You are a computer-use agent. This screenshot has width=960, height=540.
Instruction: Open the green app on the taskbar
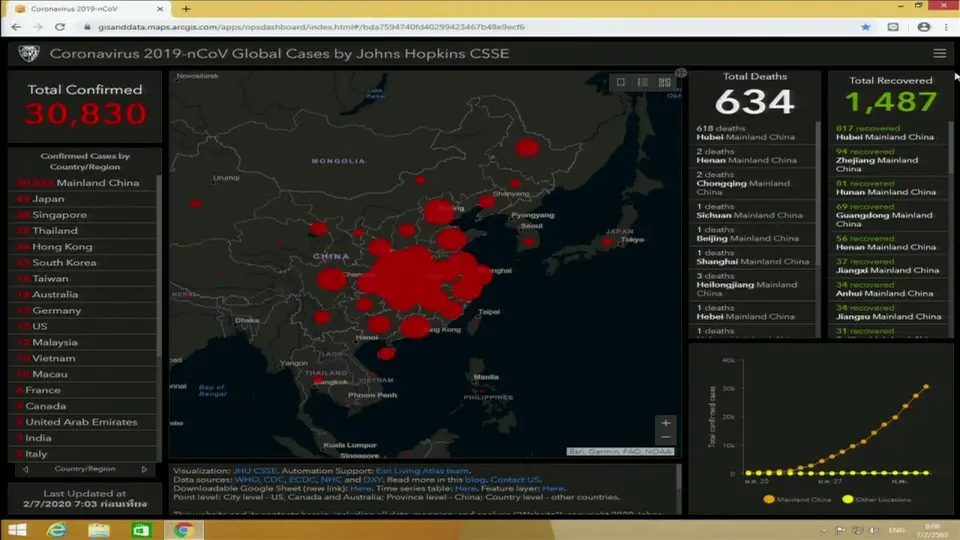pyautogui.click(x=141, y=530)
